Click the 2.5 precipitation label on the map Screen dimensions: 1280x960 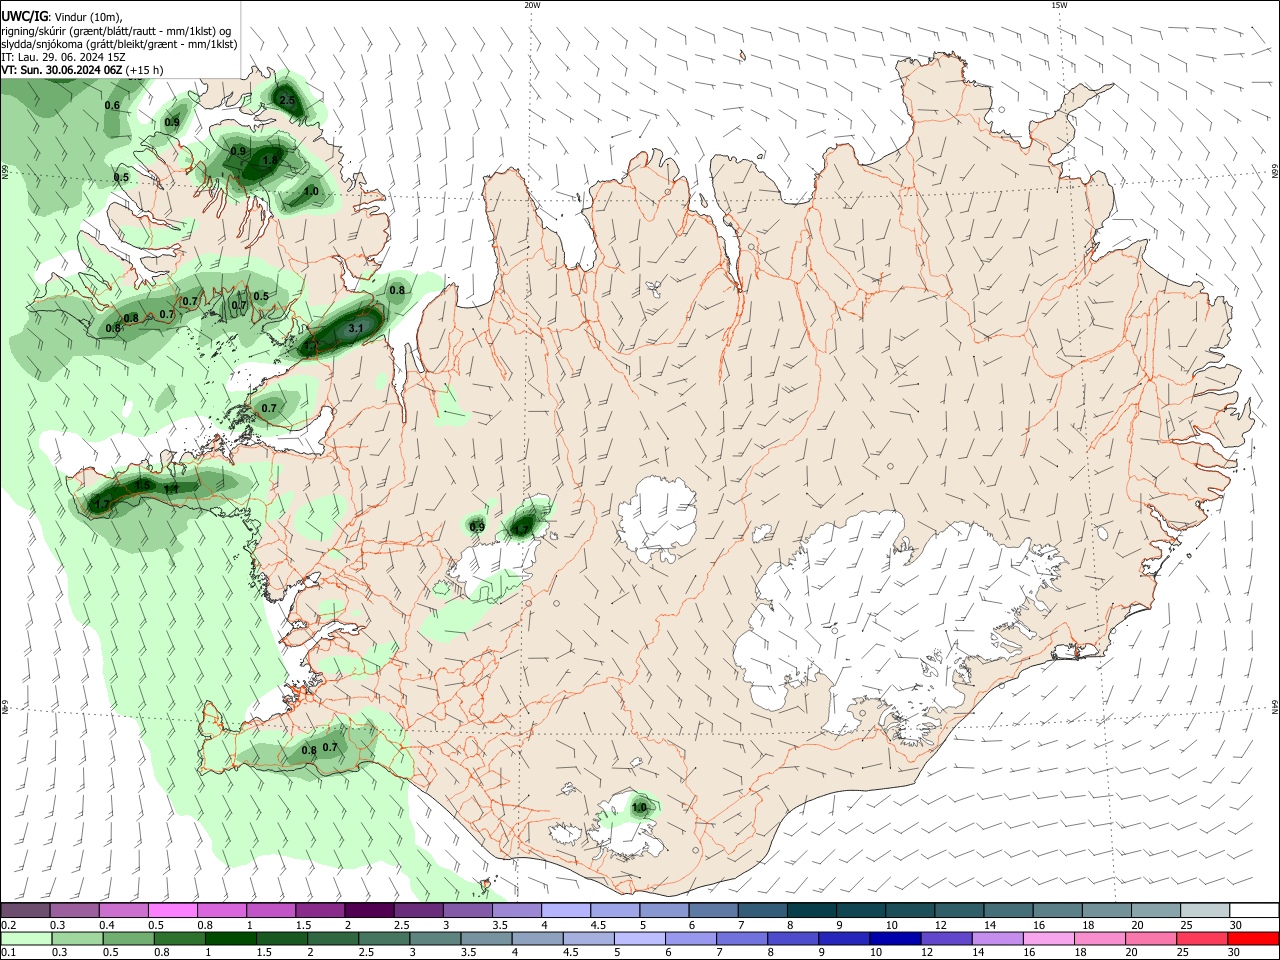[287, 100]
